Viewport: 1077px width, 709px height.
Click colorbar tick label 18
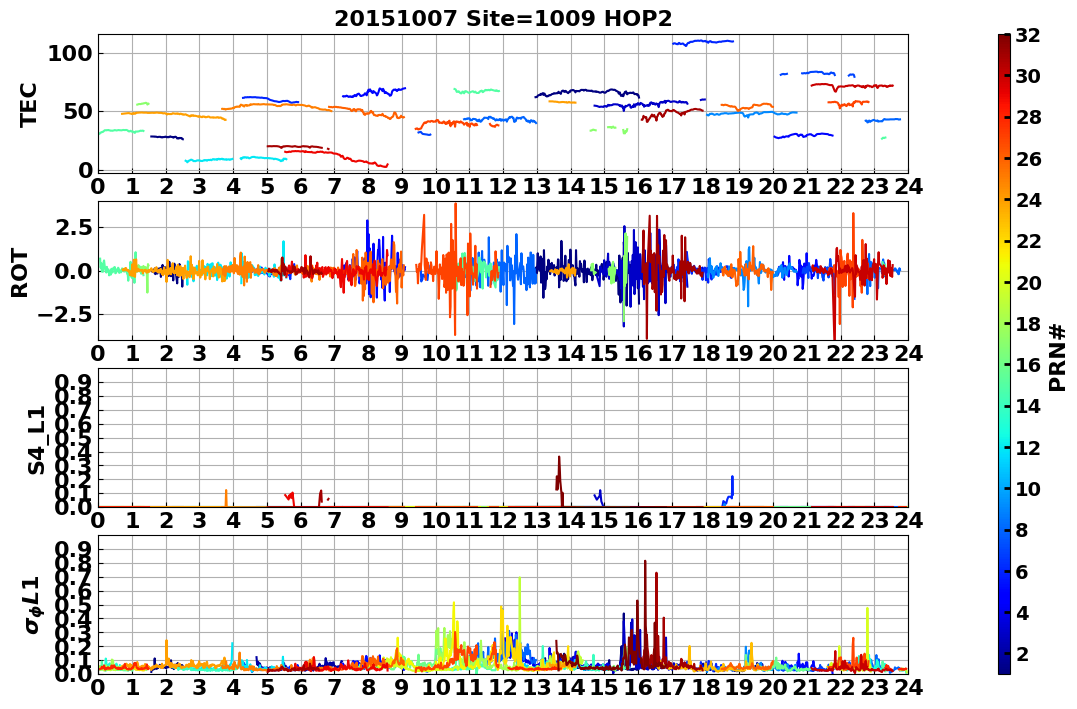[x=1028, y=324]
